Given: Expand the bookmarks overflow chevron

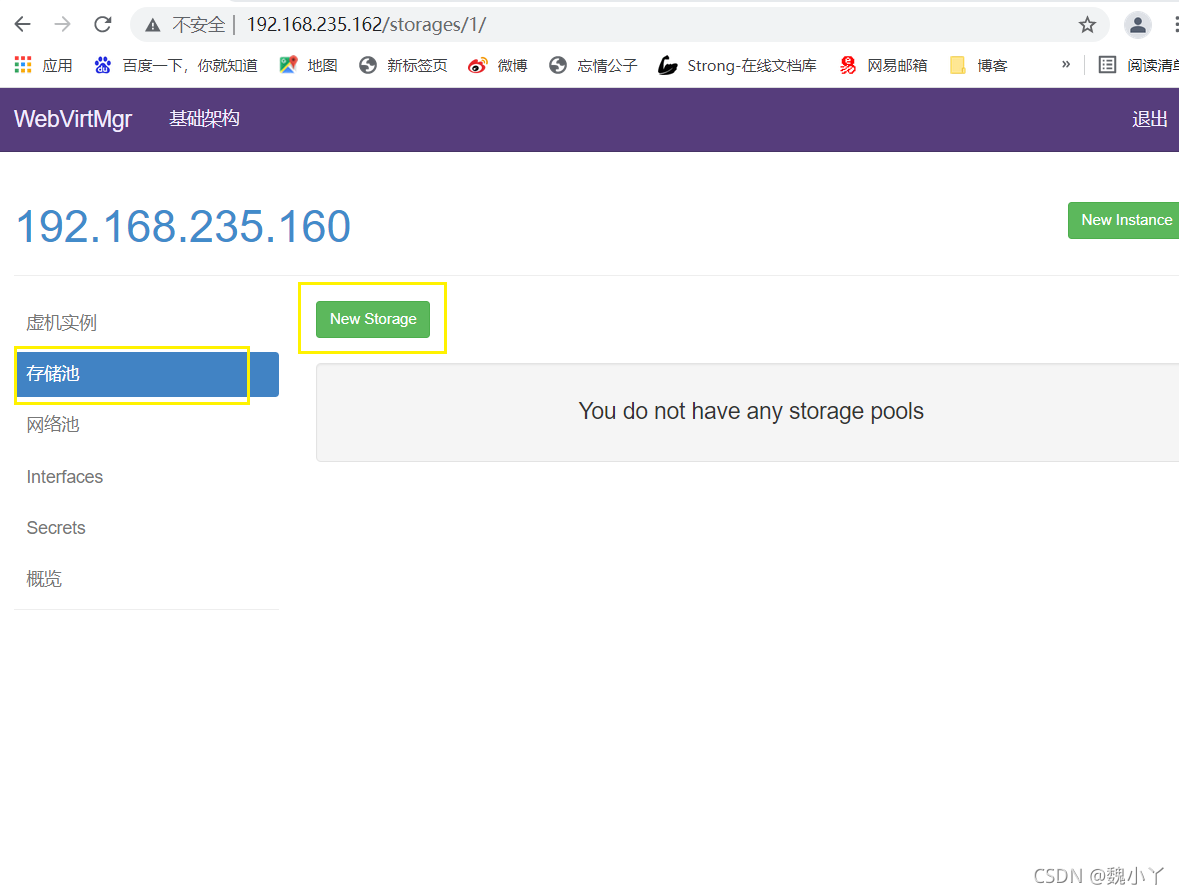Looking at the screenshot, I should click(1065, 65).
